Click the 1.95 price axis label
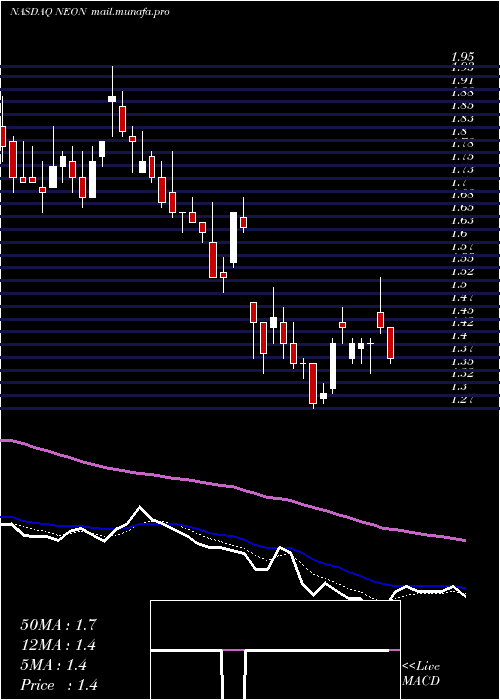Screen dimensions: 500x700 462,57
